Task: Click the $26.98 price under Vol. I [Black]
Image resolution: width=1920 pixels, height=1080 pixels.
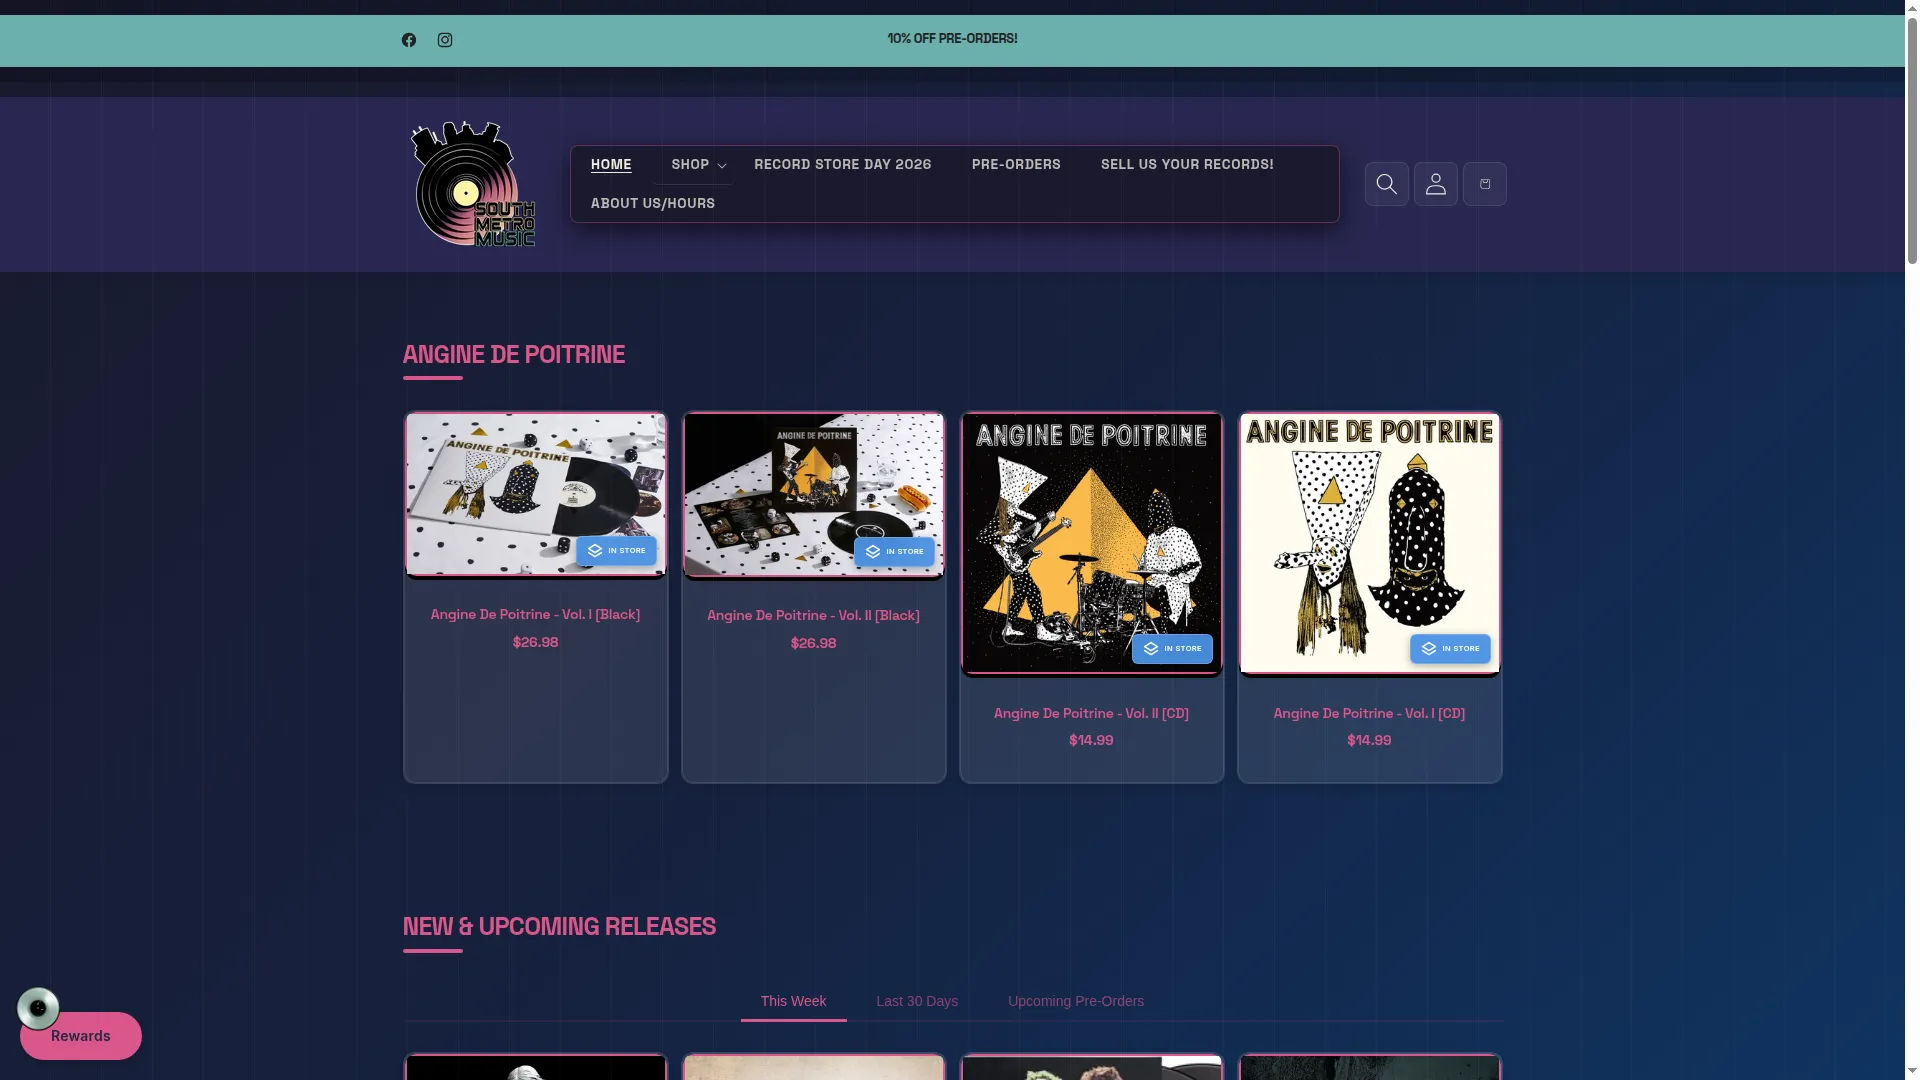Action: click(535, 643)
